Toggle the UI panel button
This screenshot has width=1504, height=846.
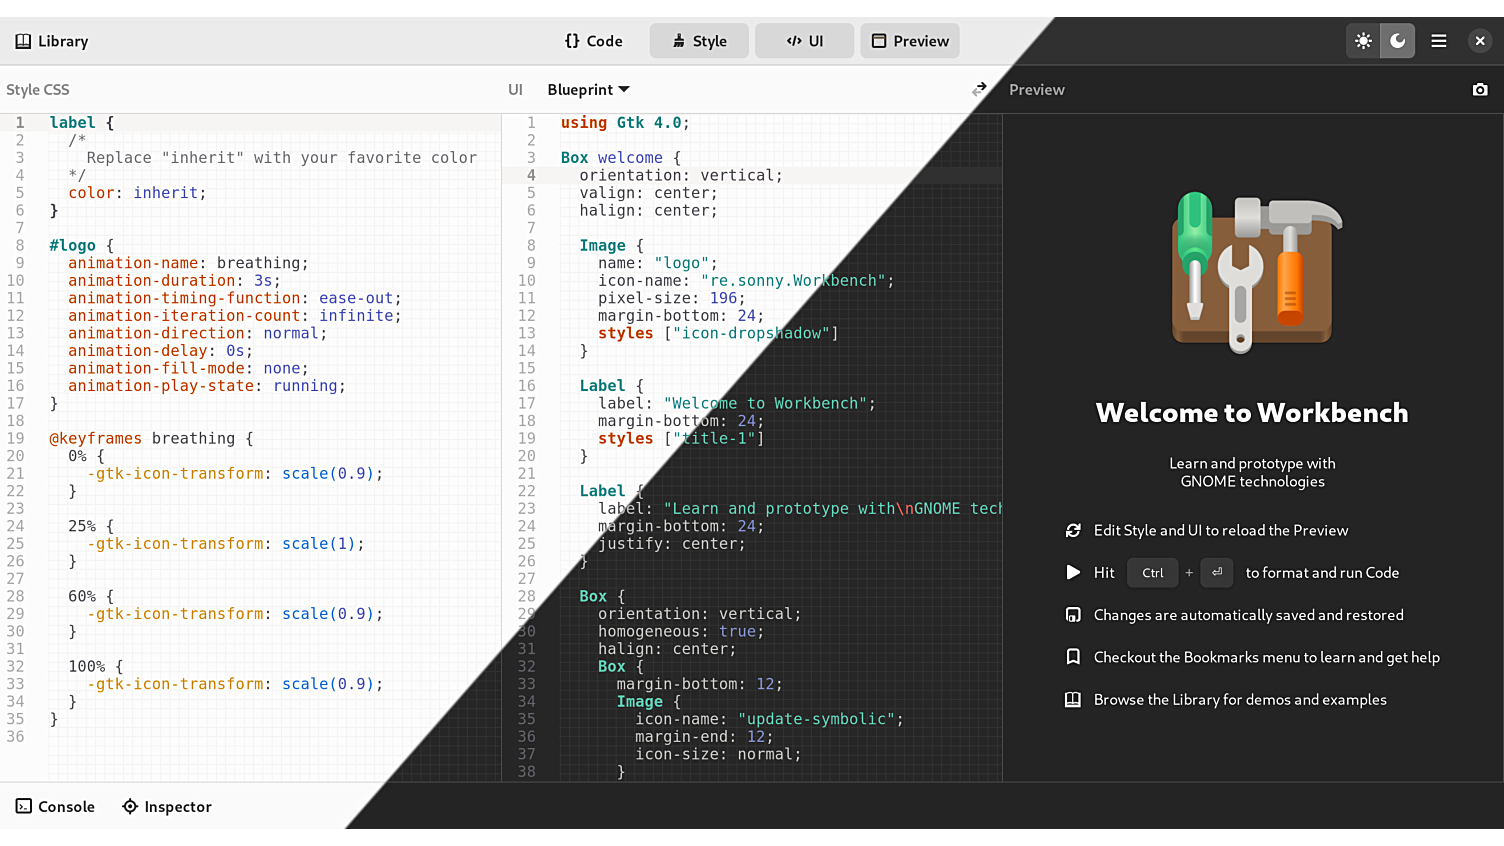(x=805, y=41)
